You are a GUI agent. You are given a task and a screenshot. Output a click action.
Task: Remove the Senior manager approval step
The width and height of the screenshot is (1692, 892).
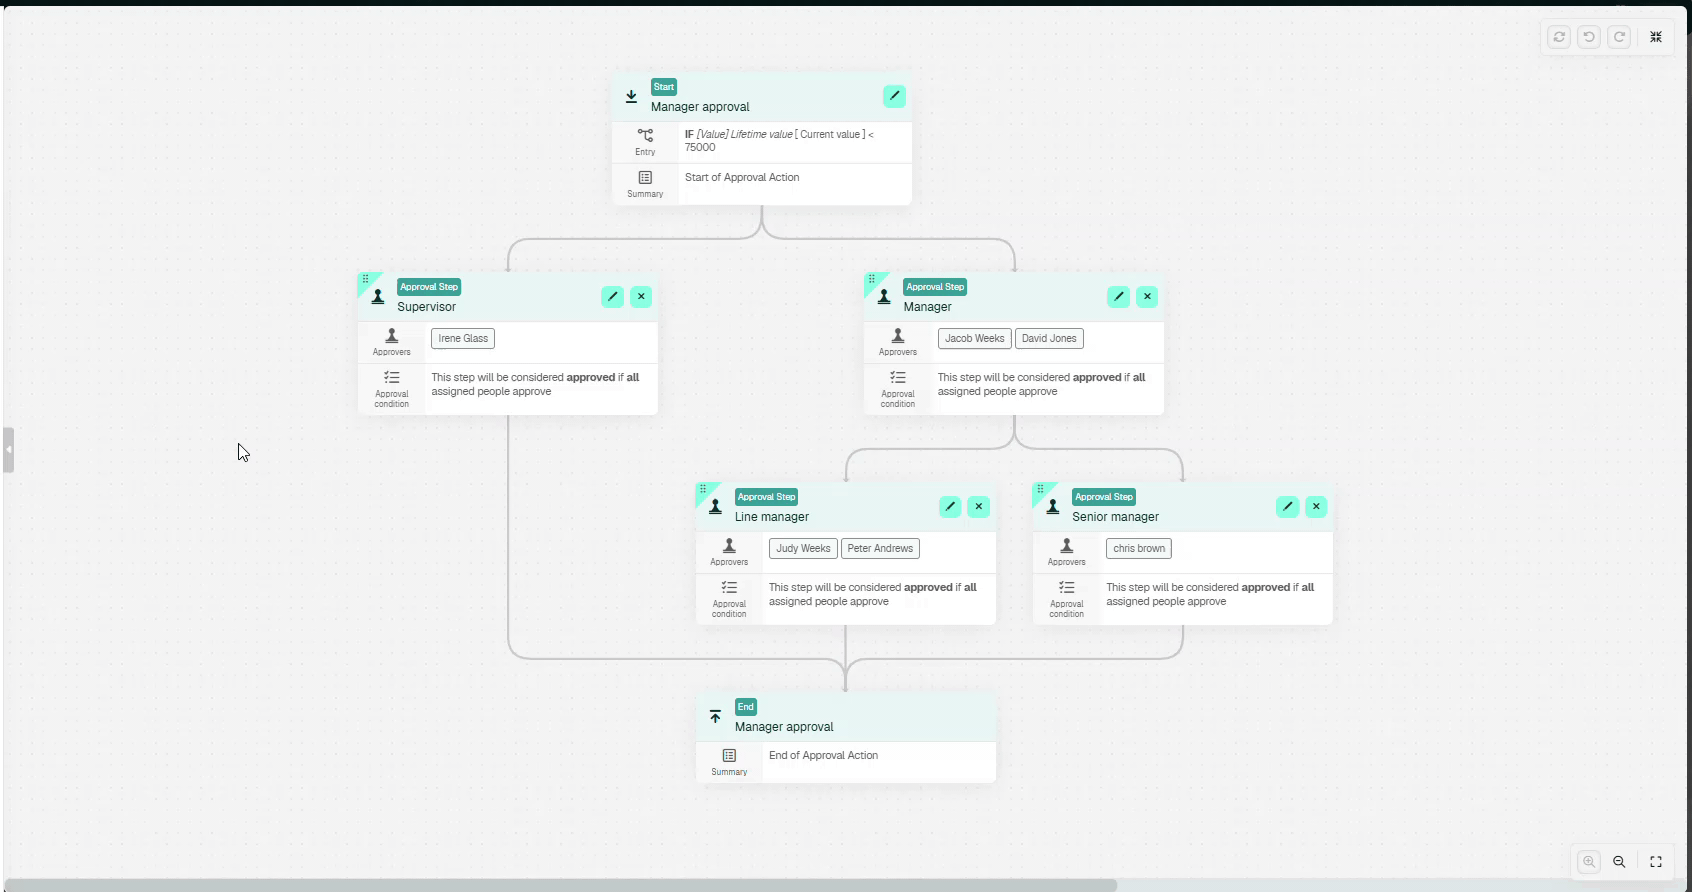1316,506
